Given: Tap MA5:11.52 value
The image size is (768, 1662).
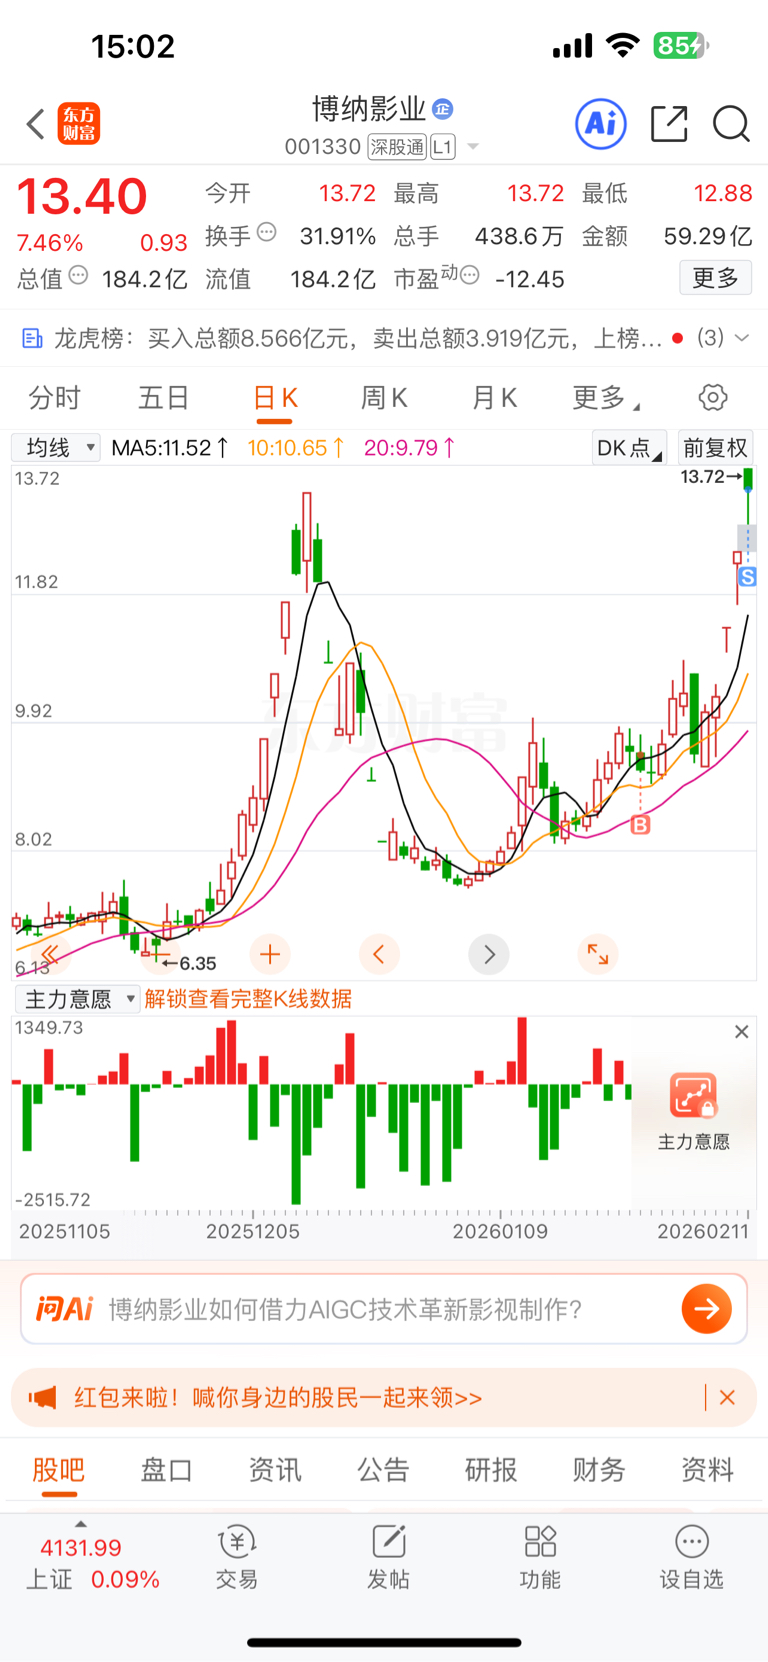Looking at the screenshot, I should (170, 448).
